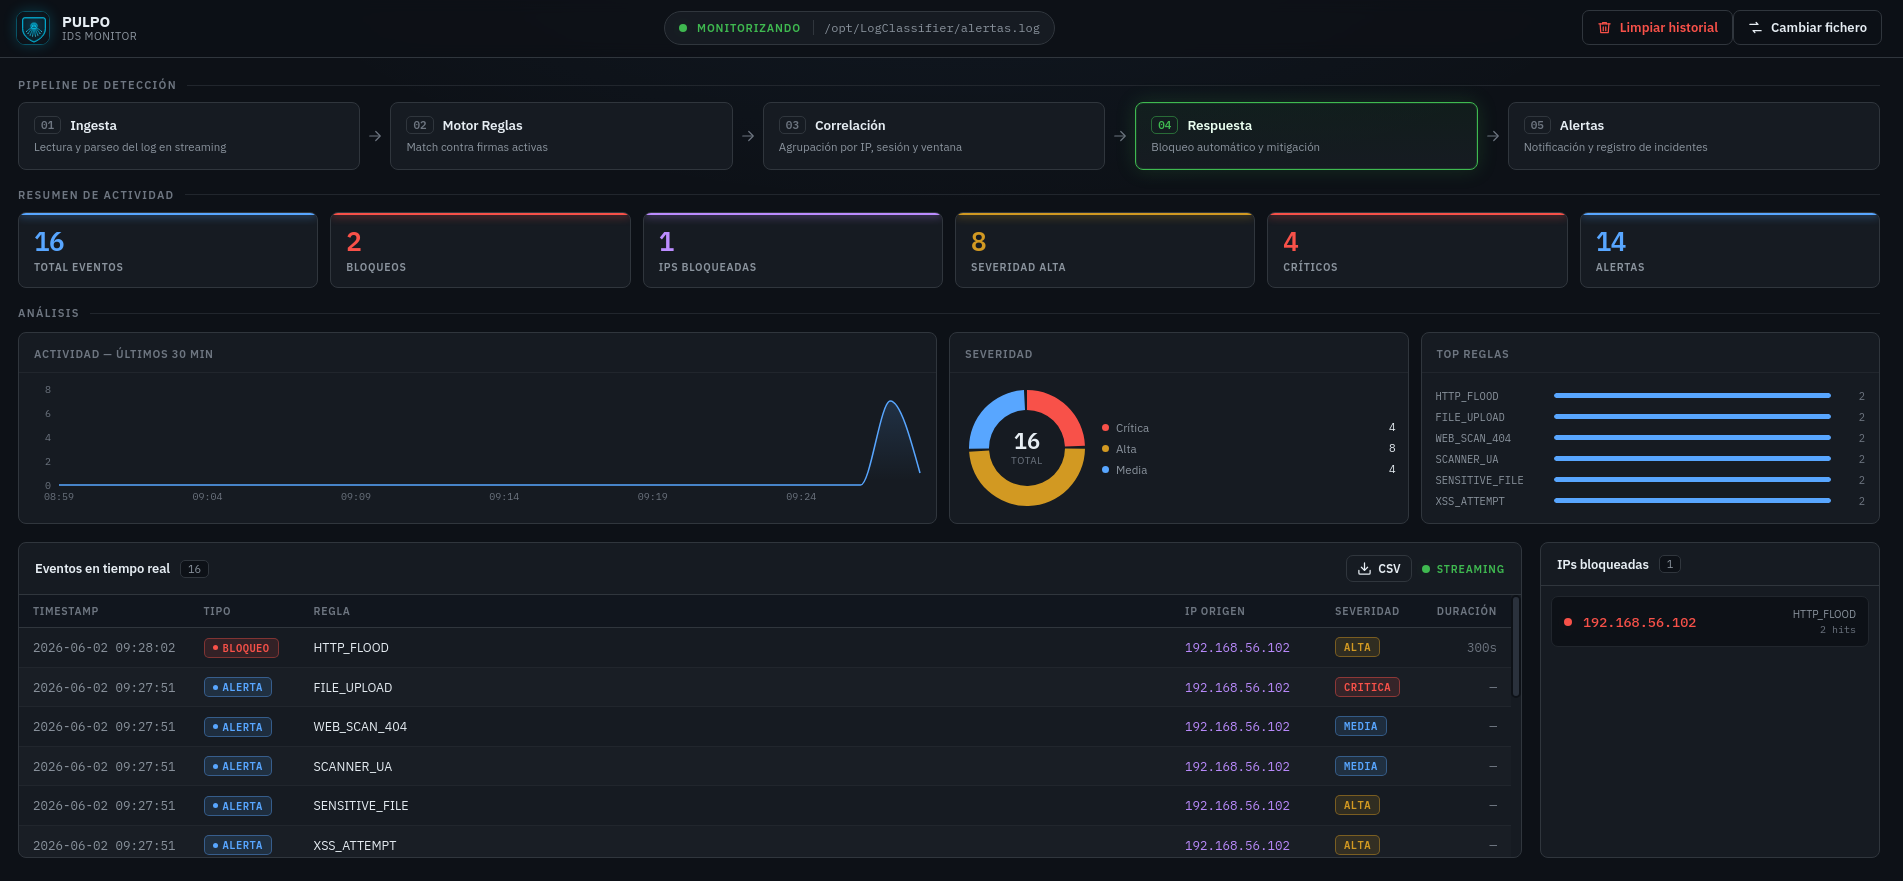
Task: Click the Severidad column header
Action: pos(1367,611)
